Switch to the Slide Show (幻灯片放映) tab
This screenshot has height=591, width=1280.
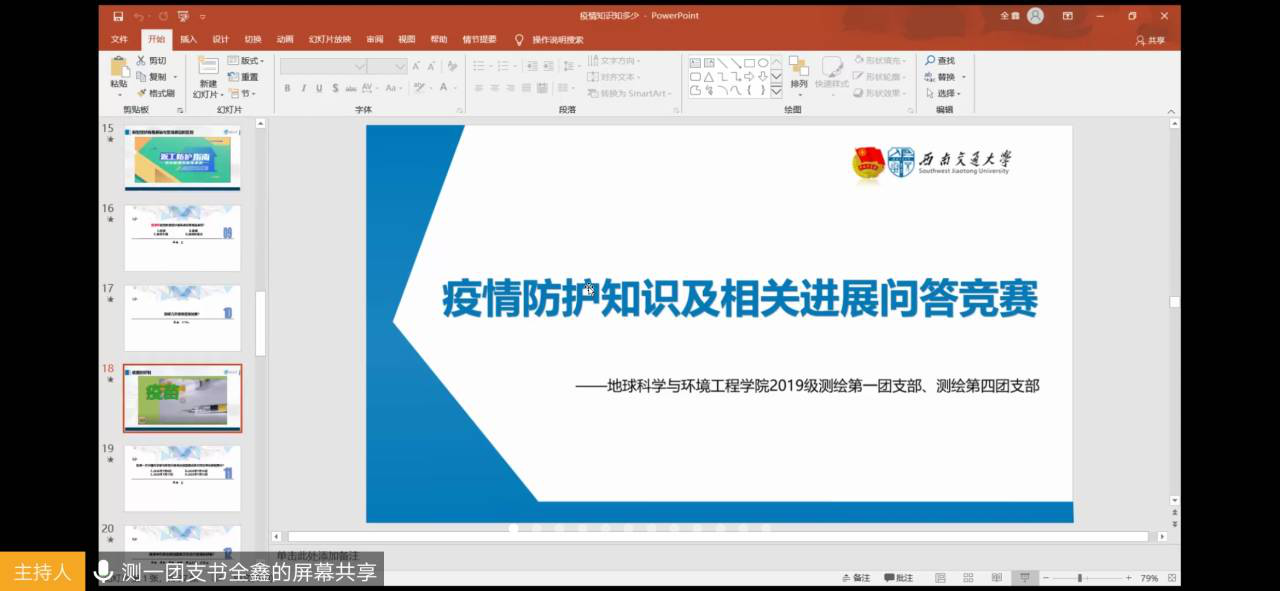point(329,39)
